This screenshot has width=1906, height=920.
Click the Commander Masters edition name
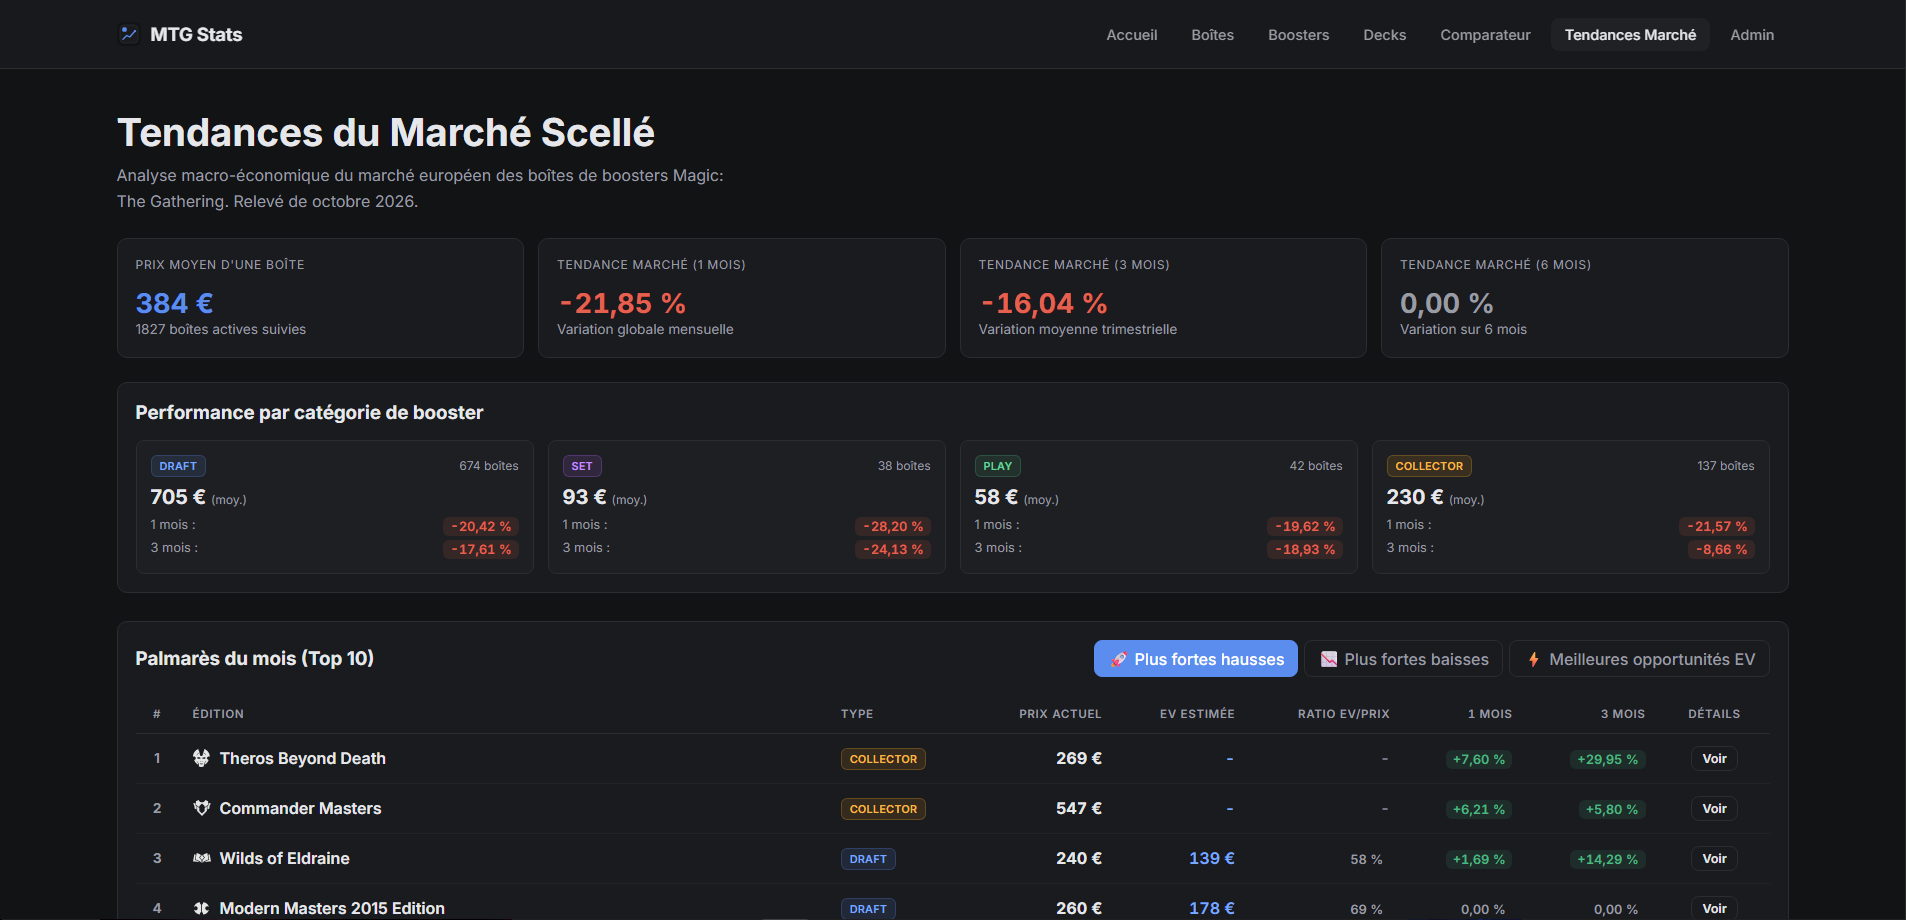[300, 808]
